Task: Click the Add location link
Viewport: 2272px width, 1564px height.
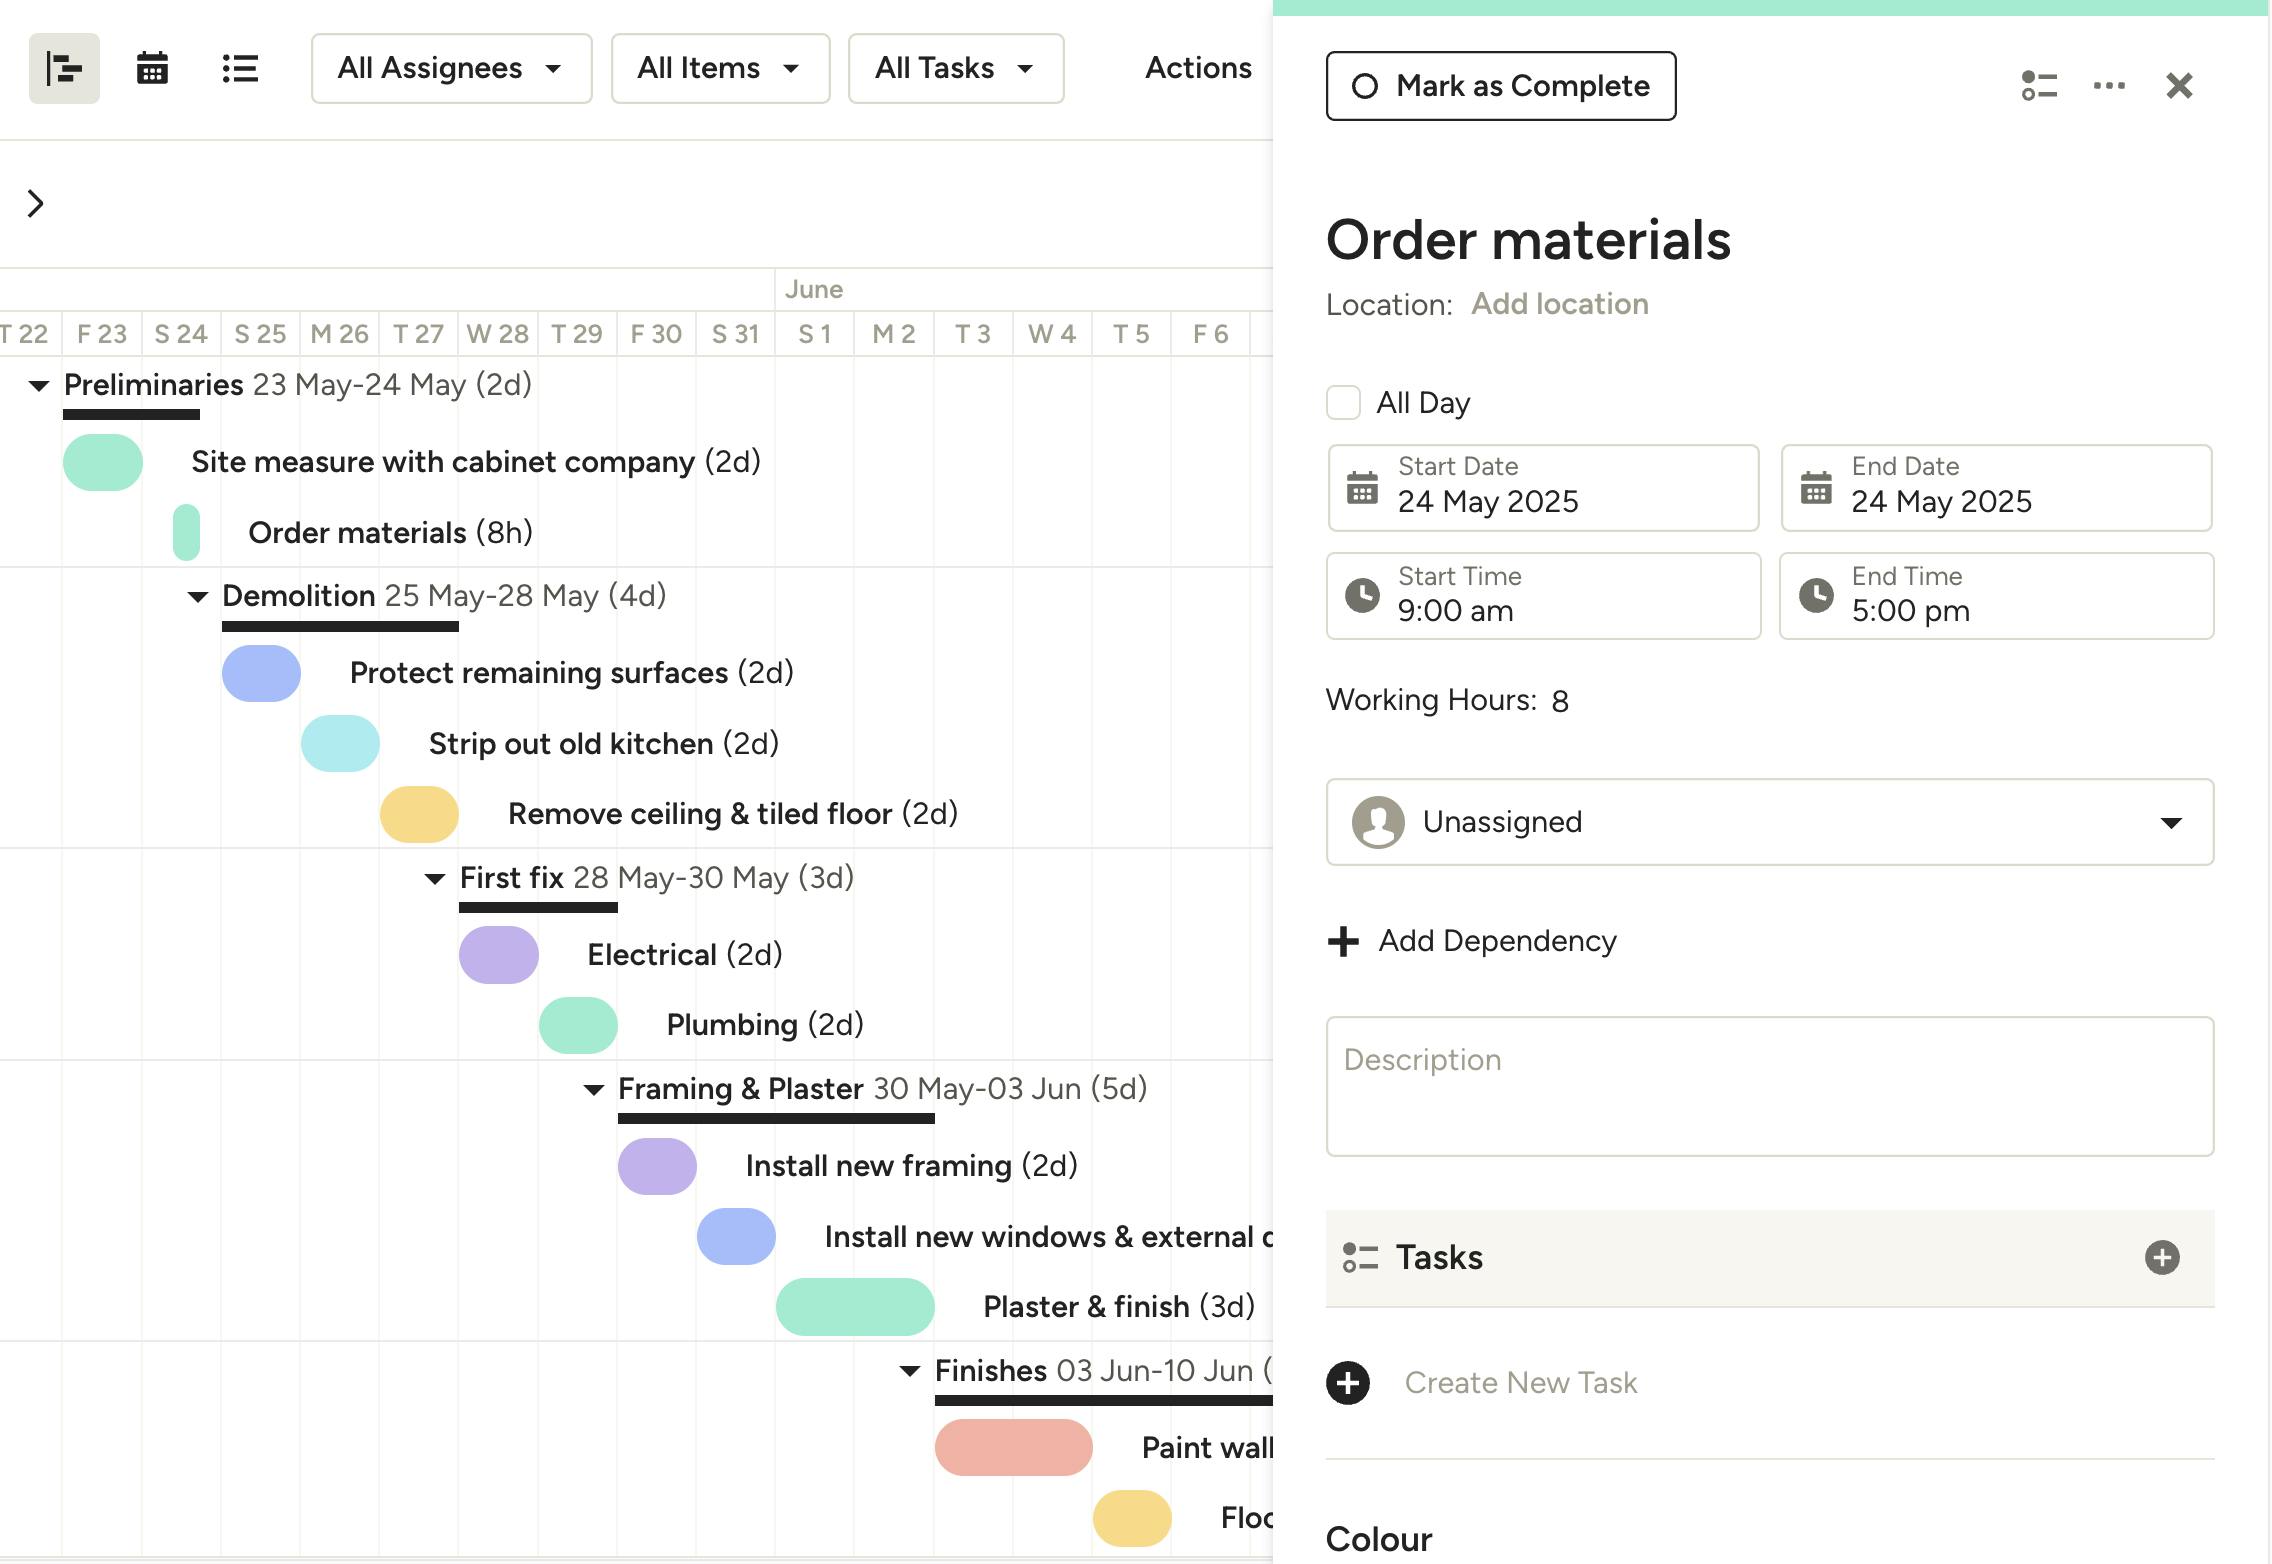Action: click(x=1559, y=304)
